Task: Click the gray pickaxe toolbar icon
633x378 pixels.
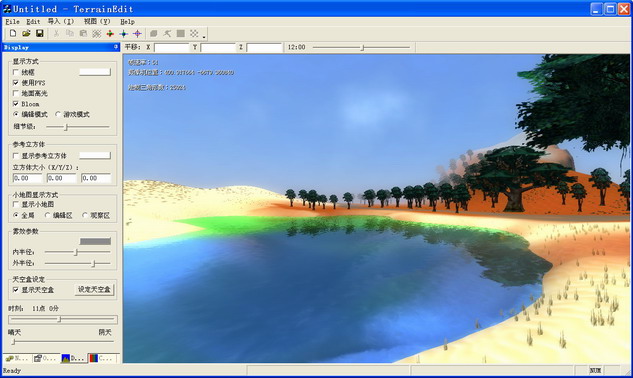Action: pos(167,34)
